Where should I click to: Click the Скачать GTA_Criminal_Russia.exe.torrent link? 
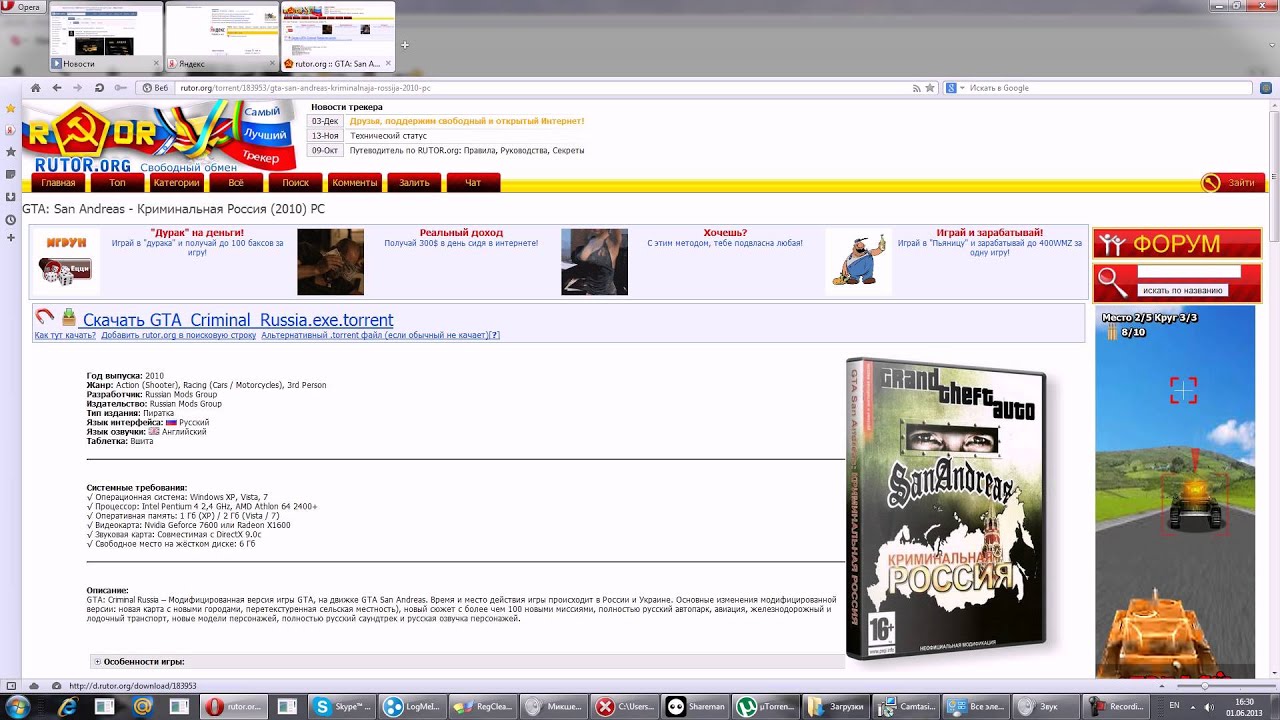tap(238, 320)
